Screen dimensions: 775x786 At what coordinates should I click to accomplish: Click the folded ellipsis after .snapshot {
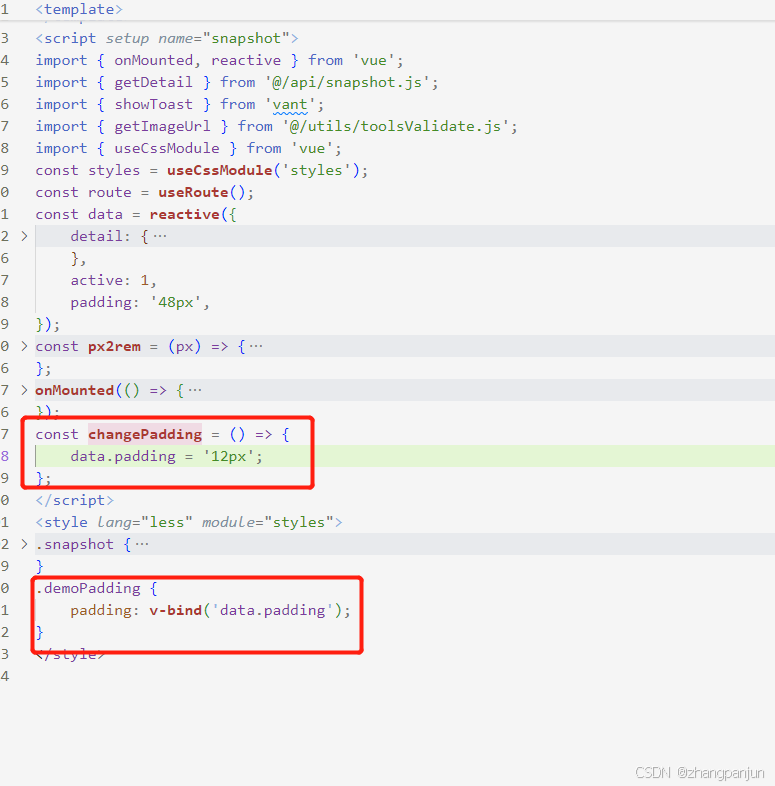142,544
